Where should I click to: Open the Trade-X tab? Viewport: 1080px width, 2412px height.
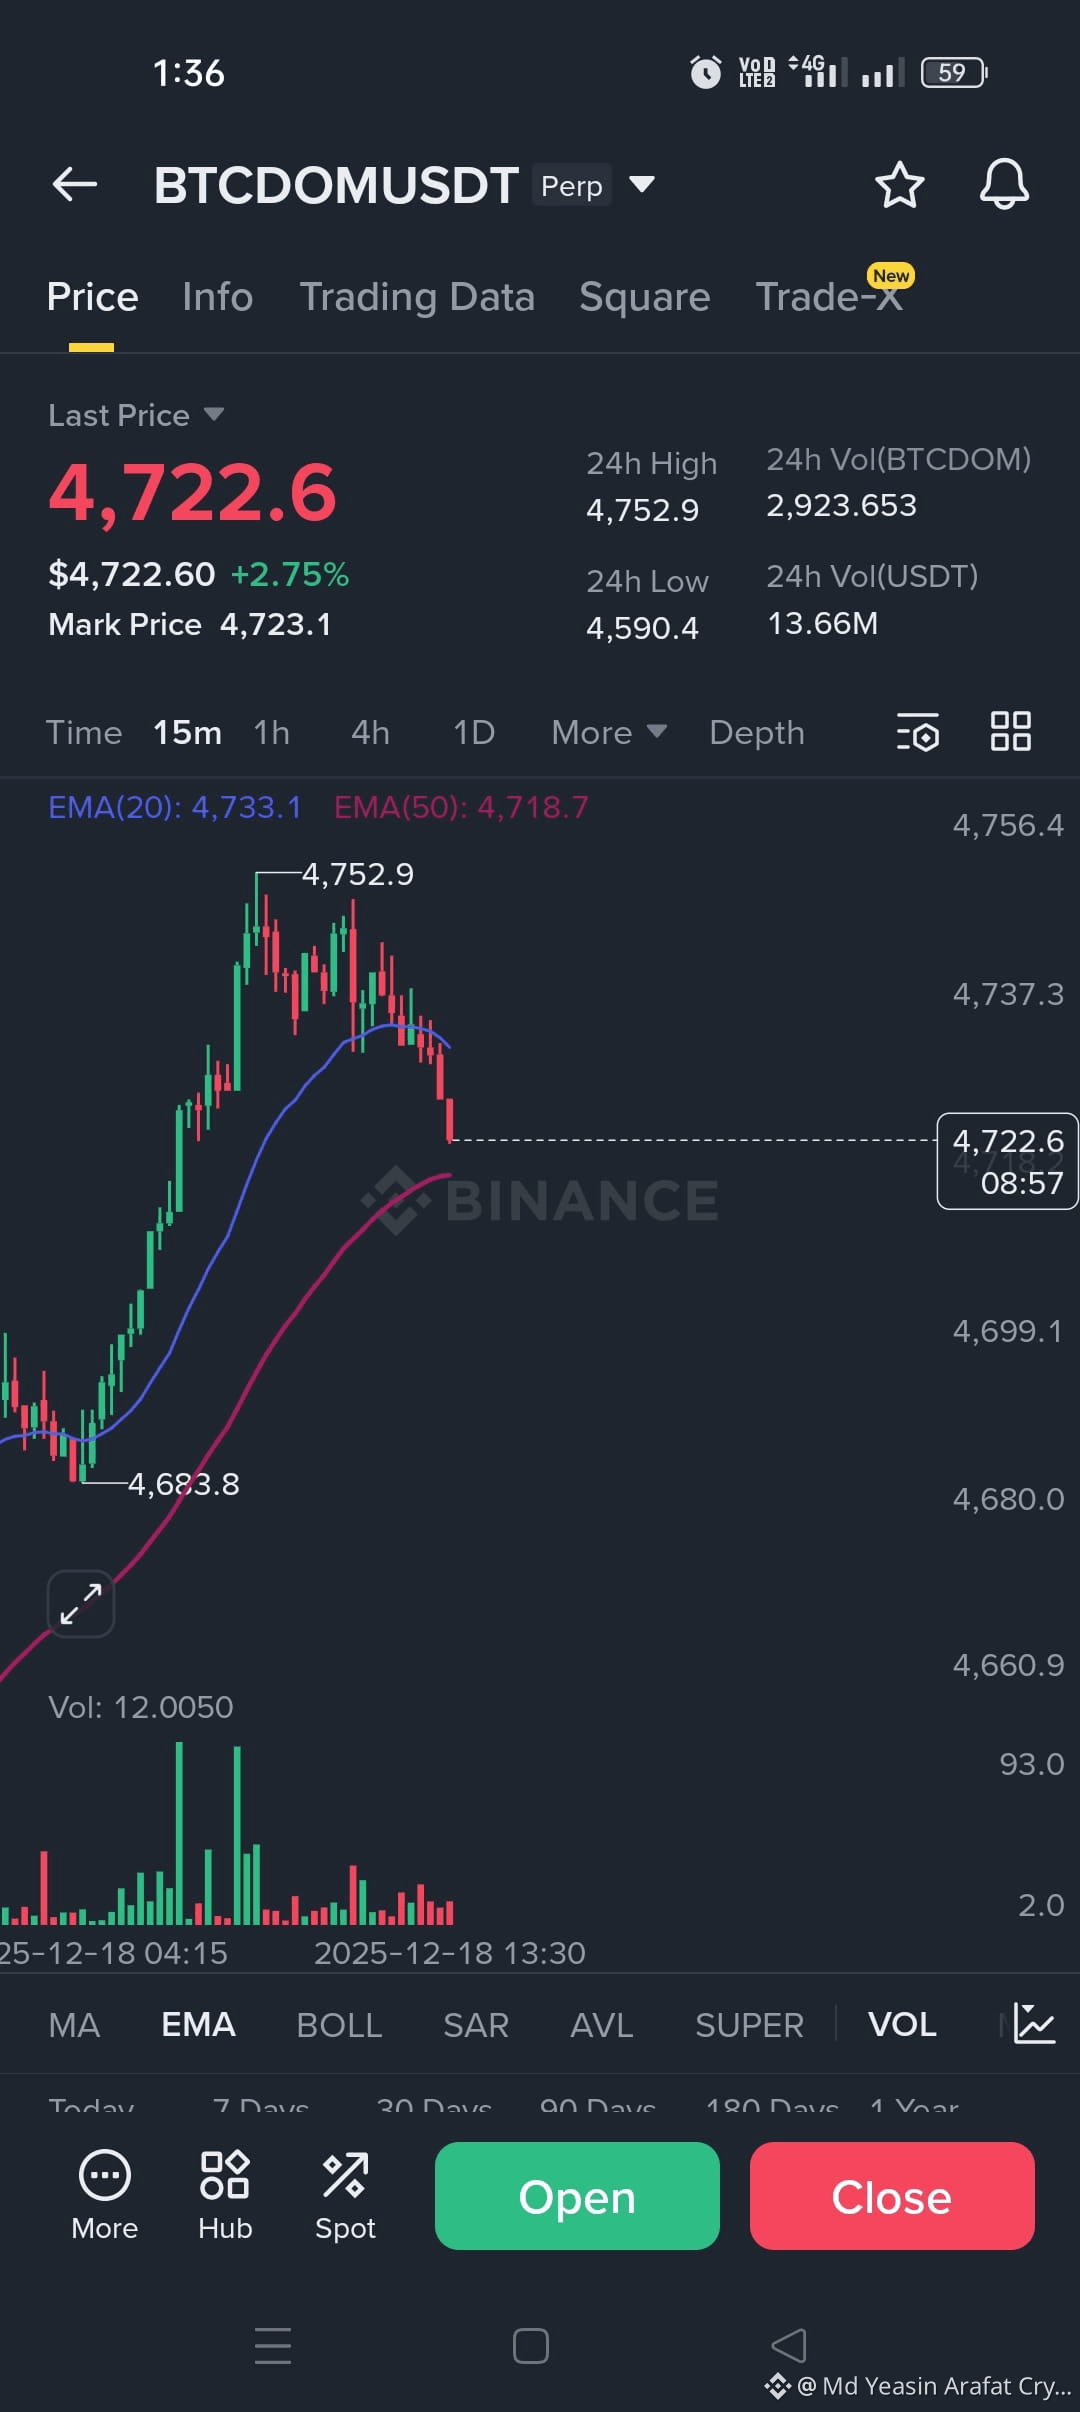click(x=830, y=297)
